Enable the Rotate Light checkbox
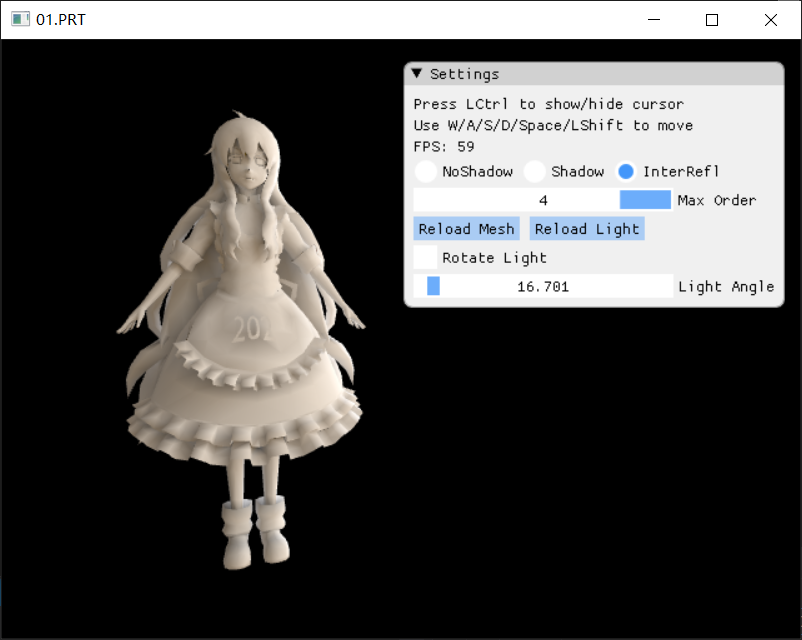The height and width of the screenshot is (640, 802). (426, 257)
